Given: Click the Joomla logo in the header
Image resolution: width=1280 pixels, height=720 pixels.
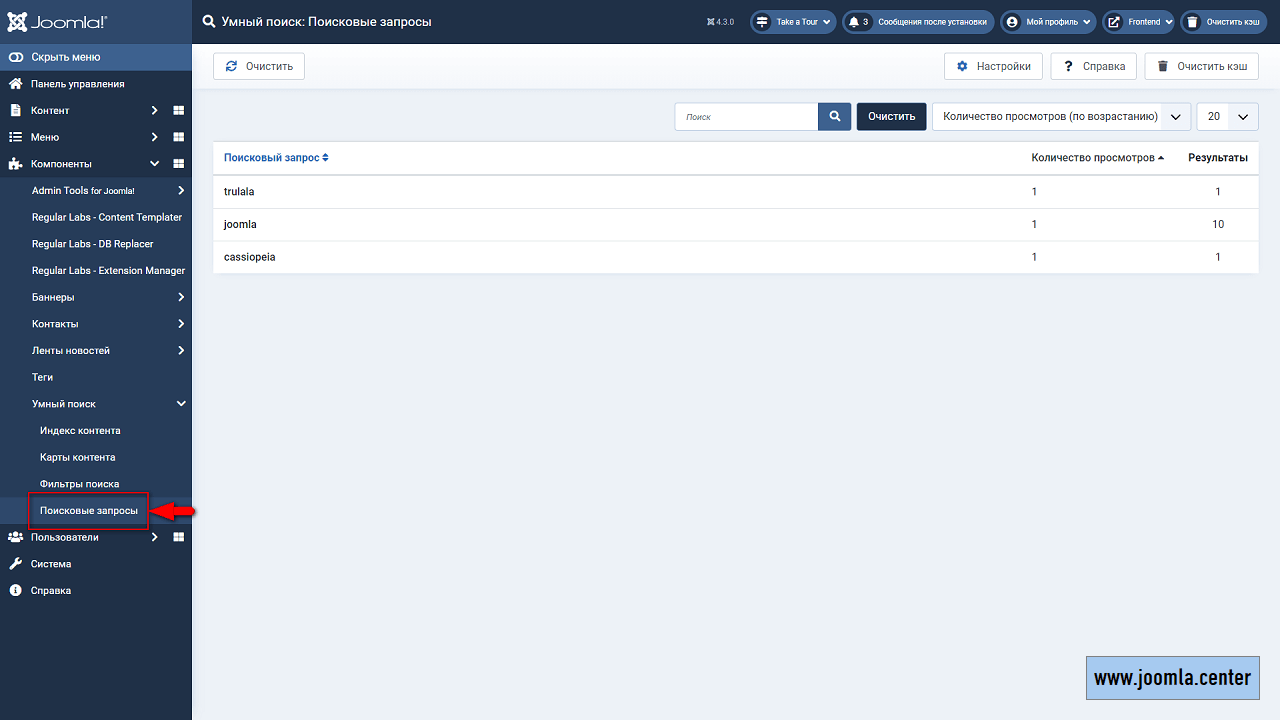Looking at the screenshot, I should tap(57, 21).
